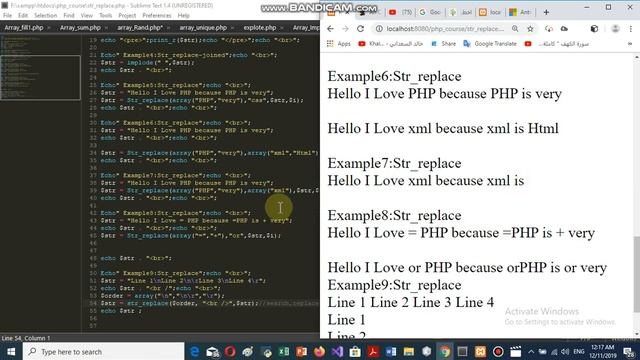Open the Help menu in Sublime Text

click(183, 16)
